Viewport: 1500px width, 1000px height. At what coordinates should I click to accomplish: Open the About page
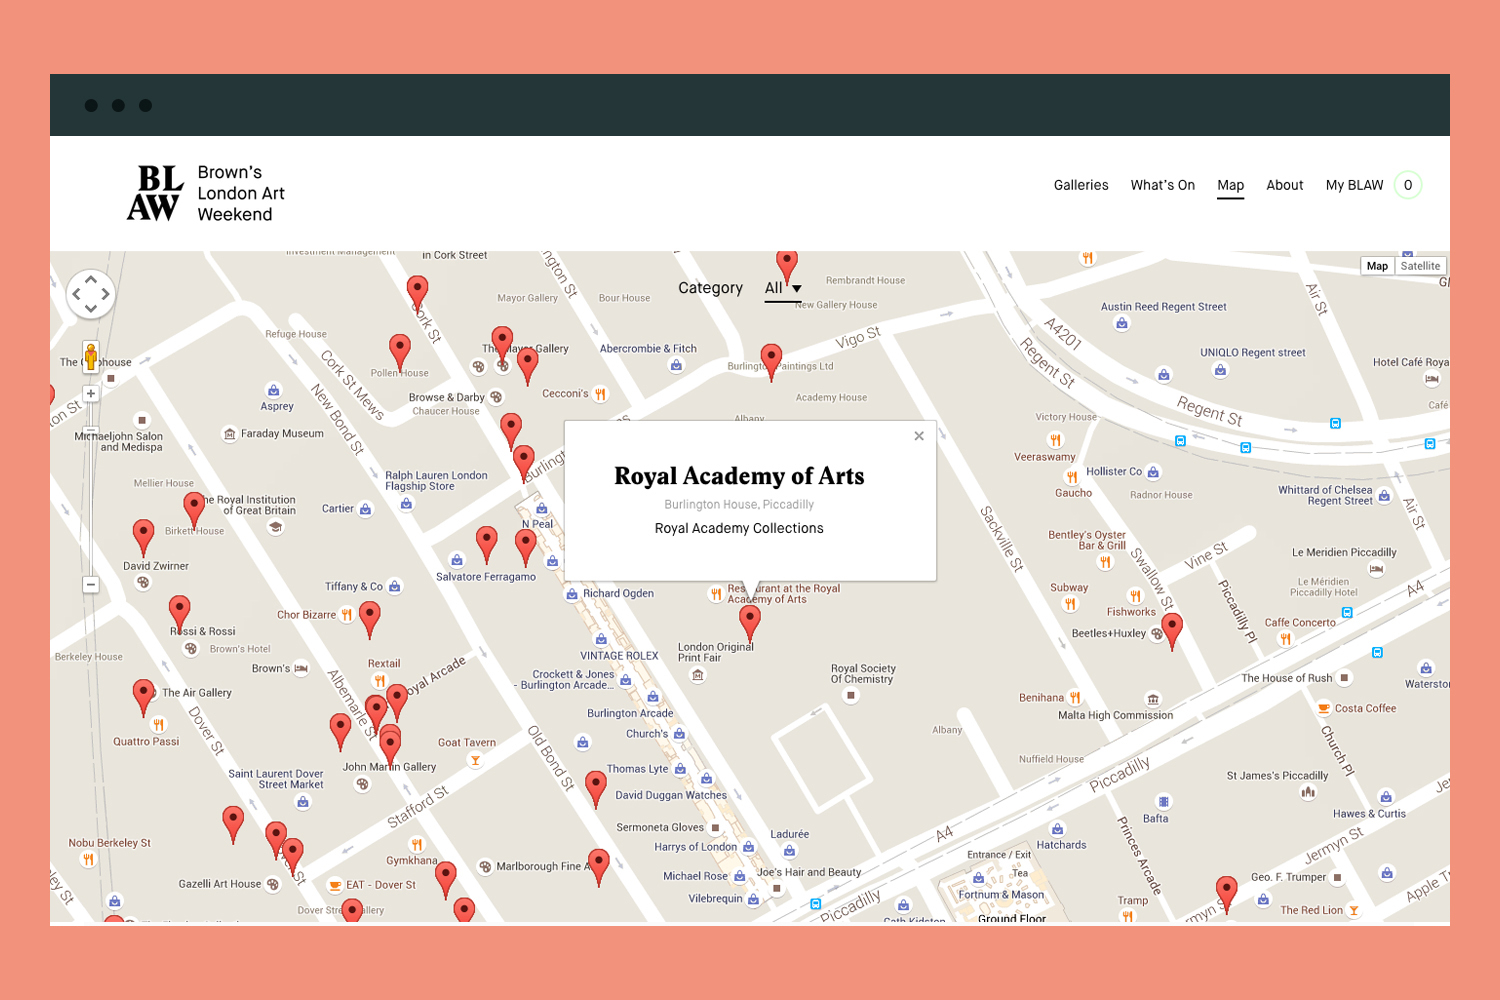pos(1285,185)
